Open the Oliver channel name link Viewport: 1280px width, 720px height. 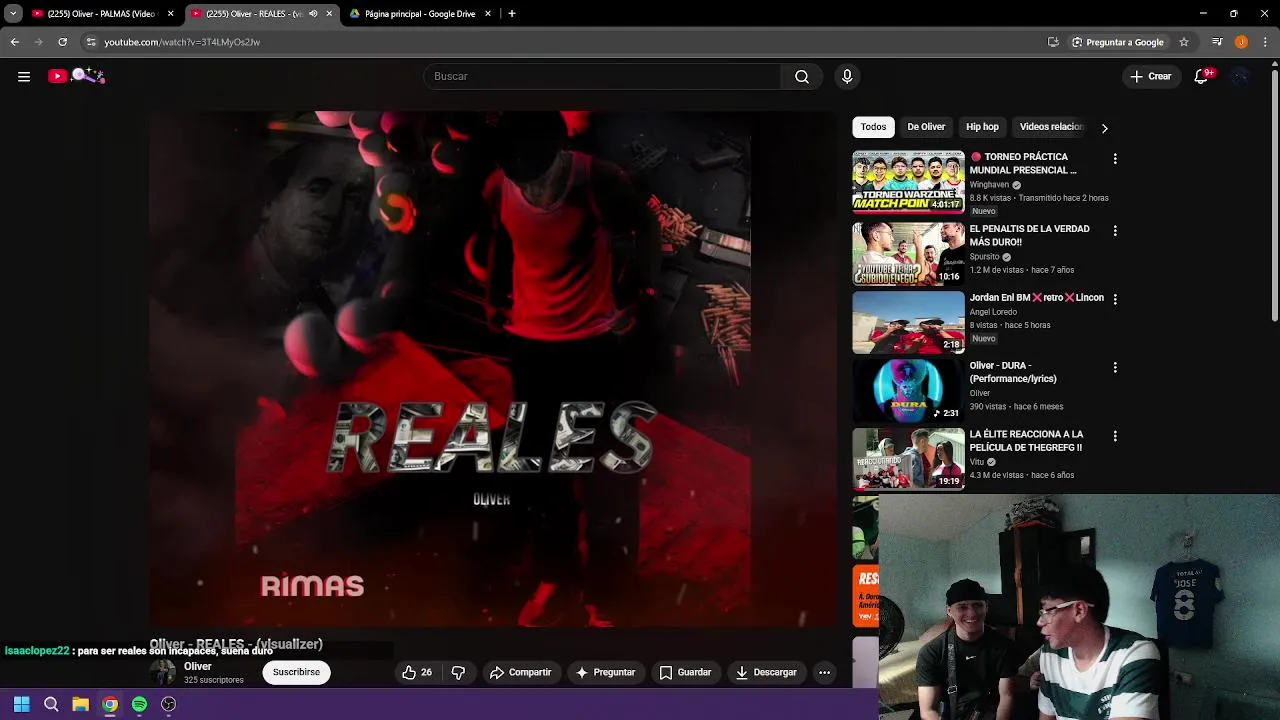(x=198, y=666)
